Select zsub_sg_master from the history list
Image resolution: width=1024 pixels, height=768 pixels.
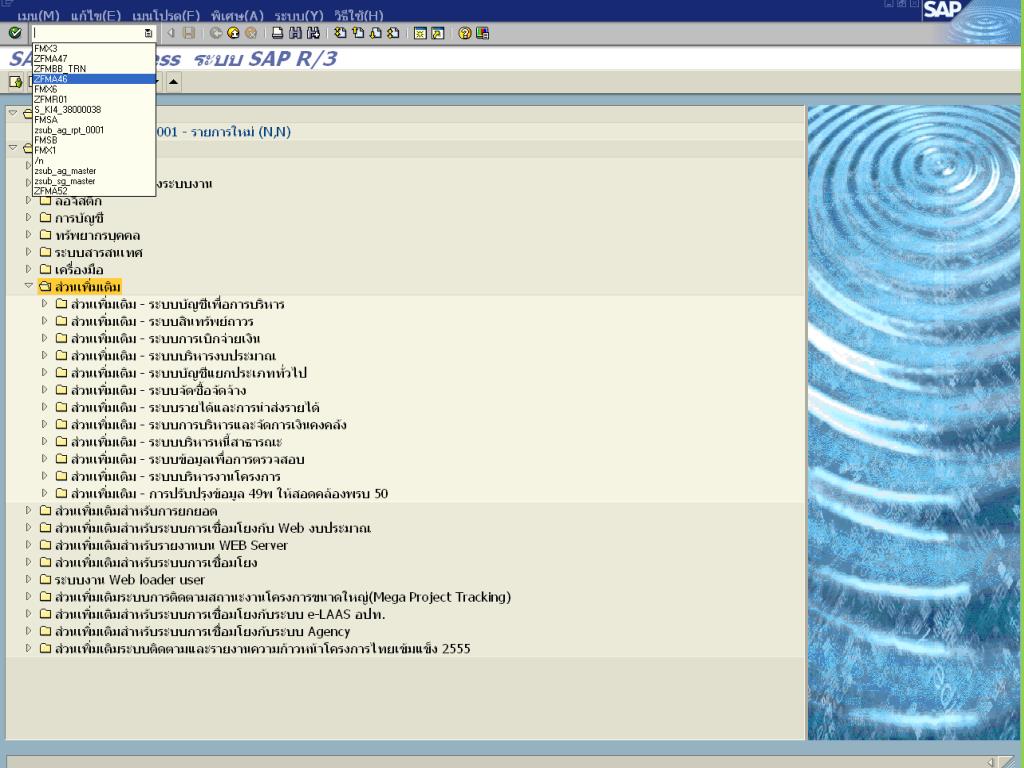[x=94, y=181]
